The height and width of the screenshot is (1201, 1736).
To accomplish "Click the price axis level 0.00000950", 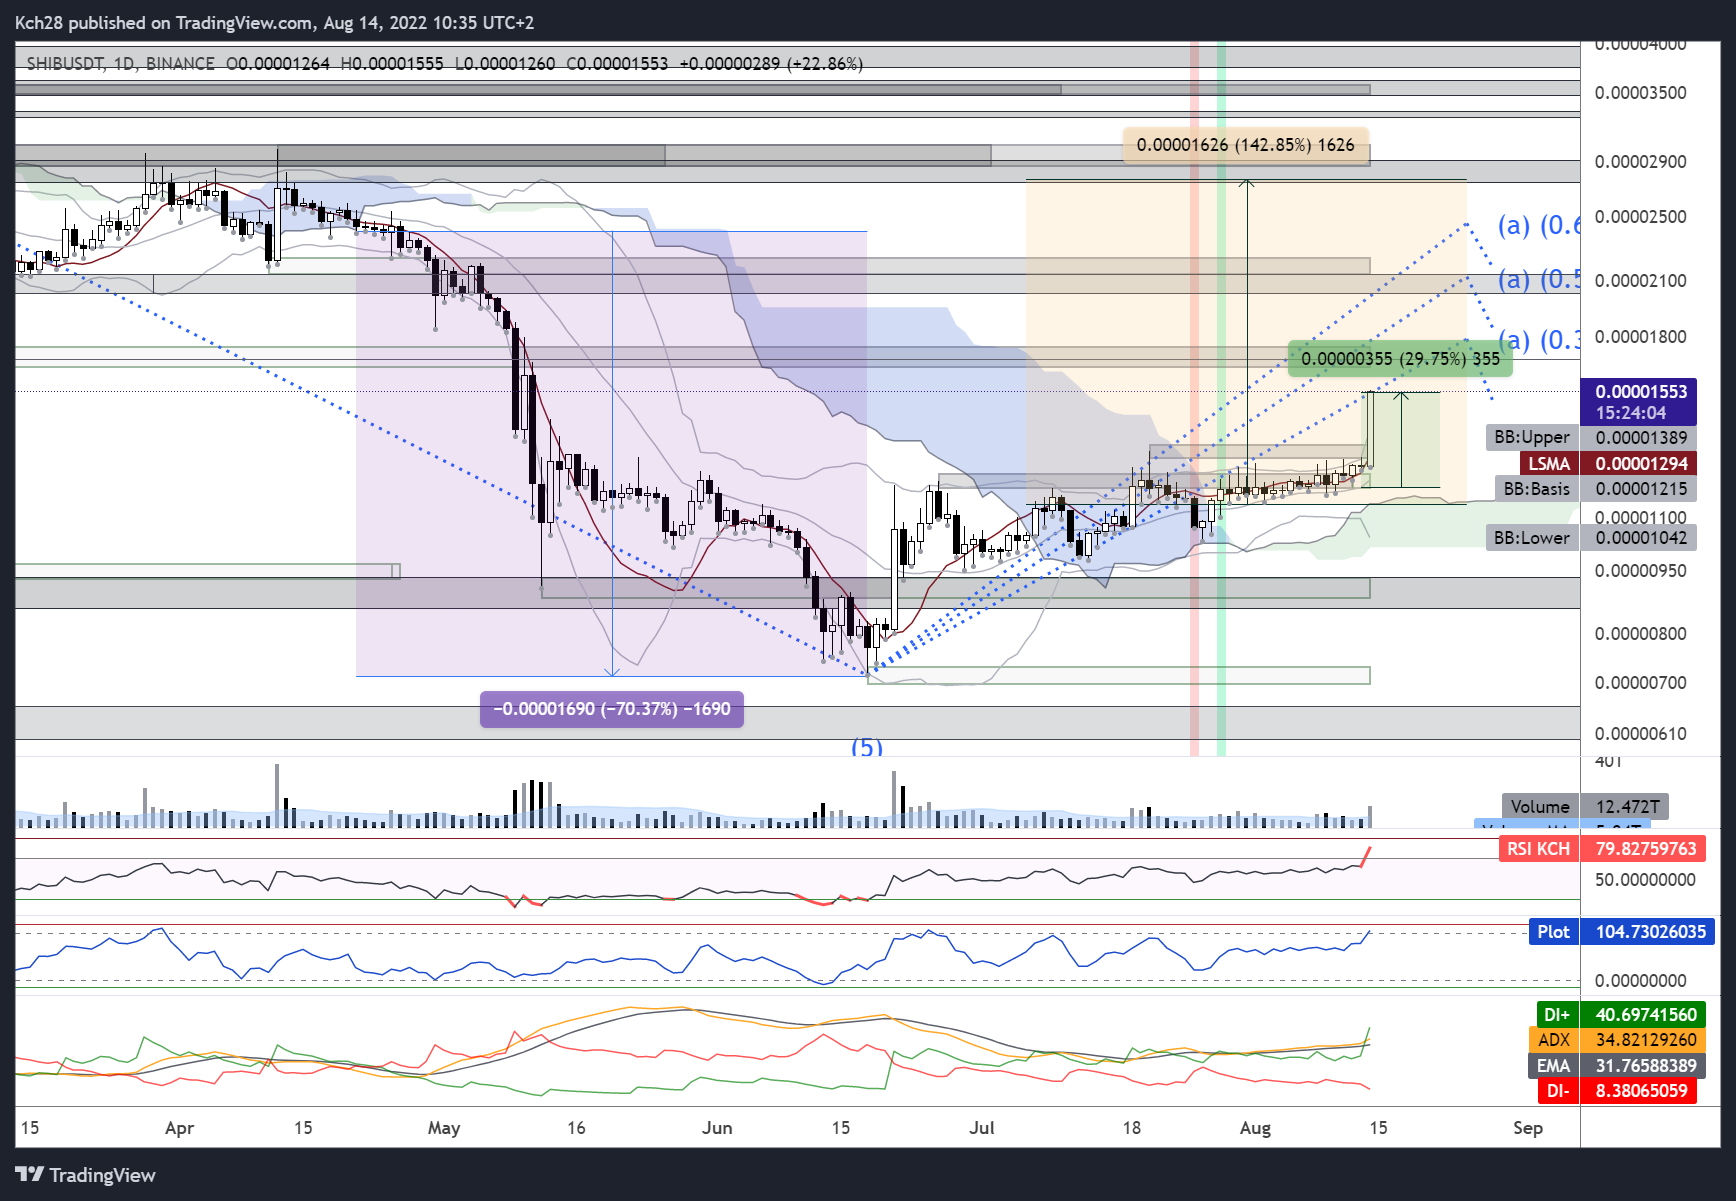I will coord(1640,571).
